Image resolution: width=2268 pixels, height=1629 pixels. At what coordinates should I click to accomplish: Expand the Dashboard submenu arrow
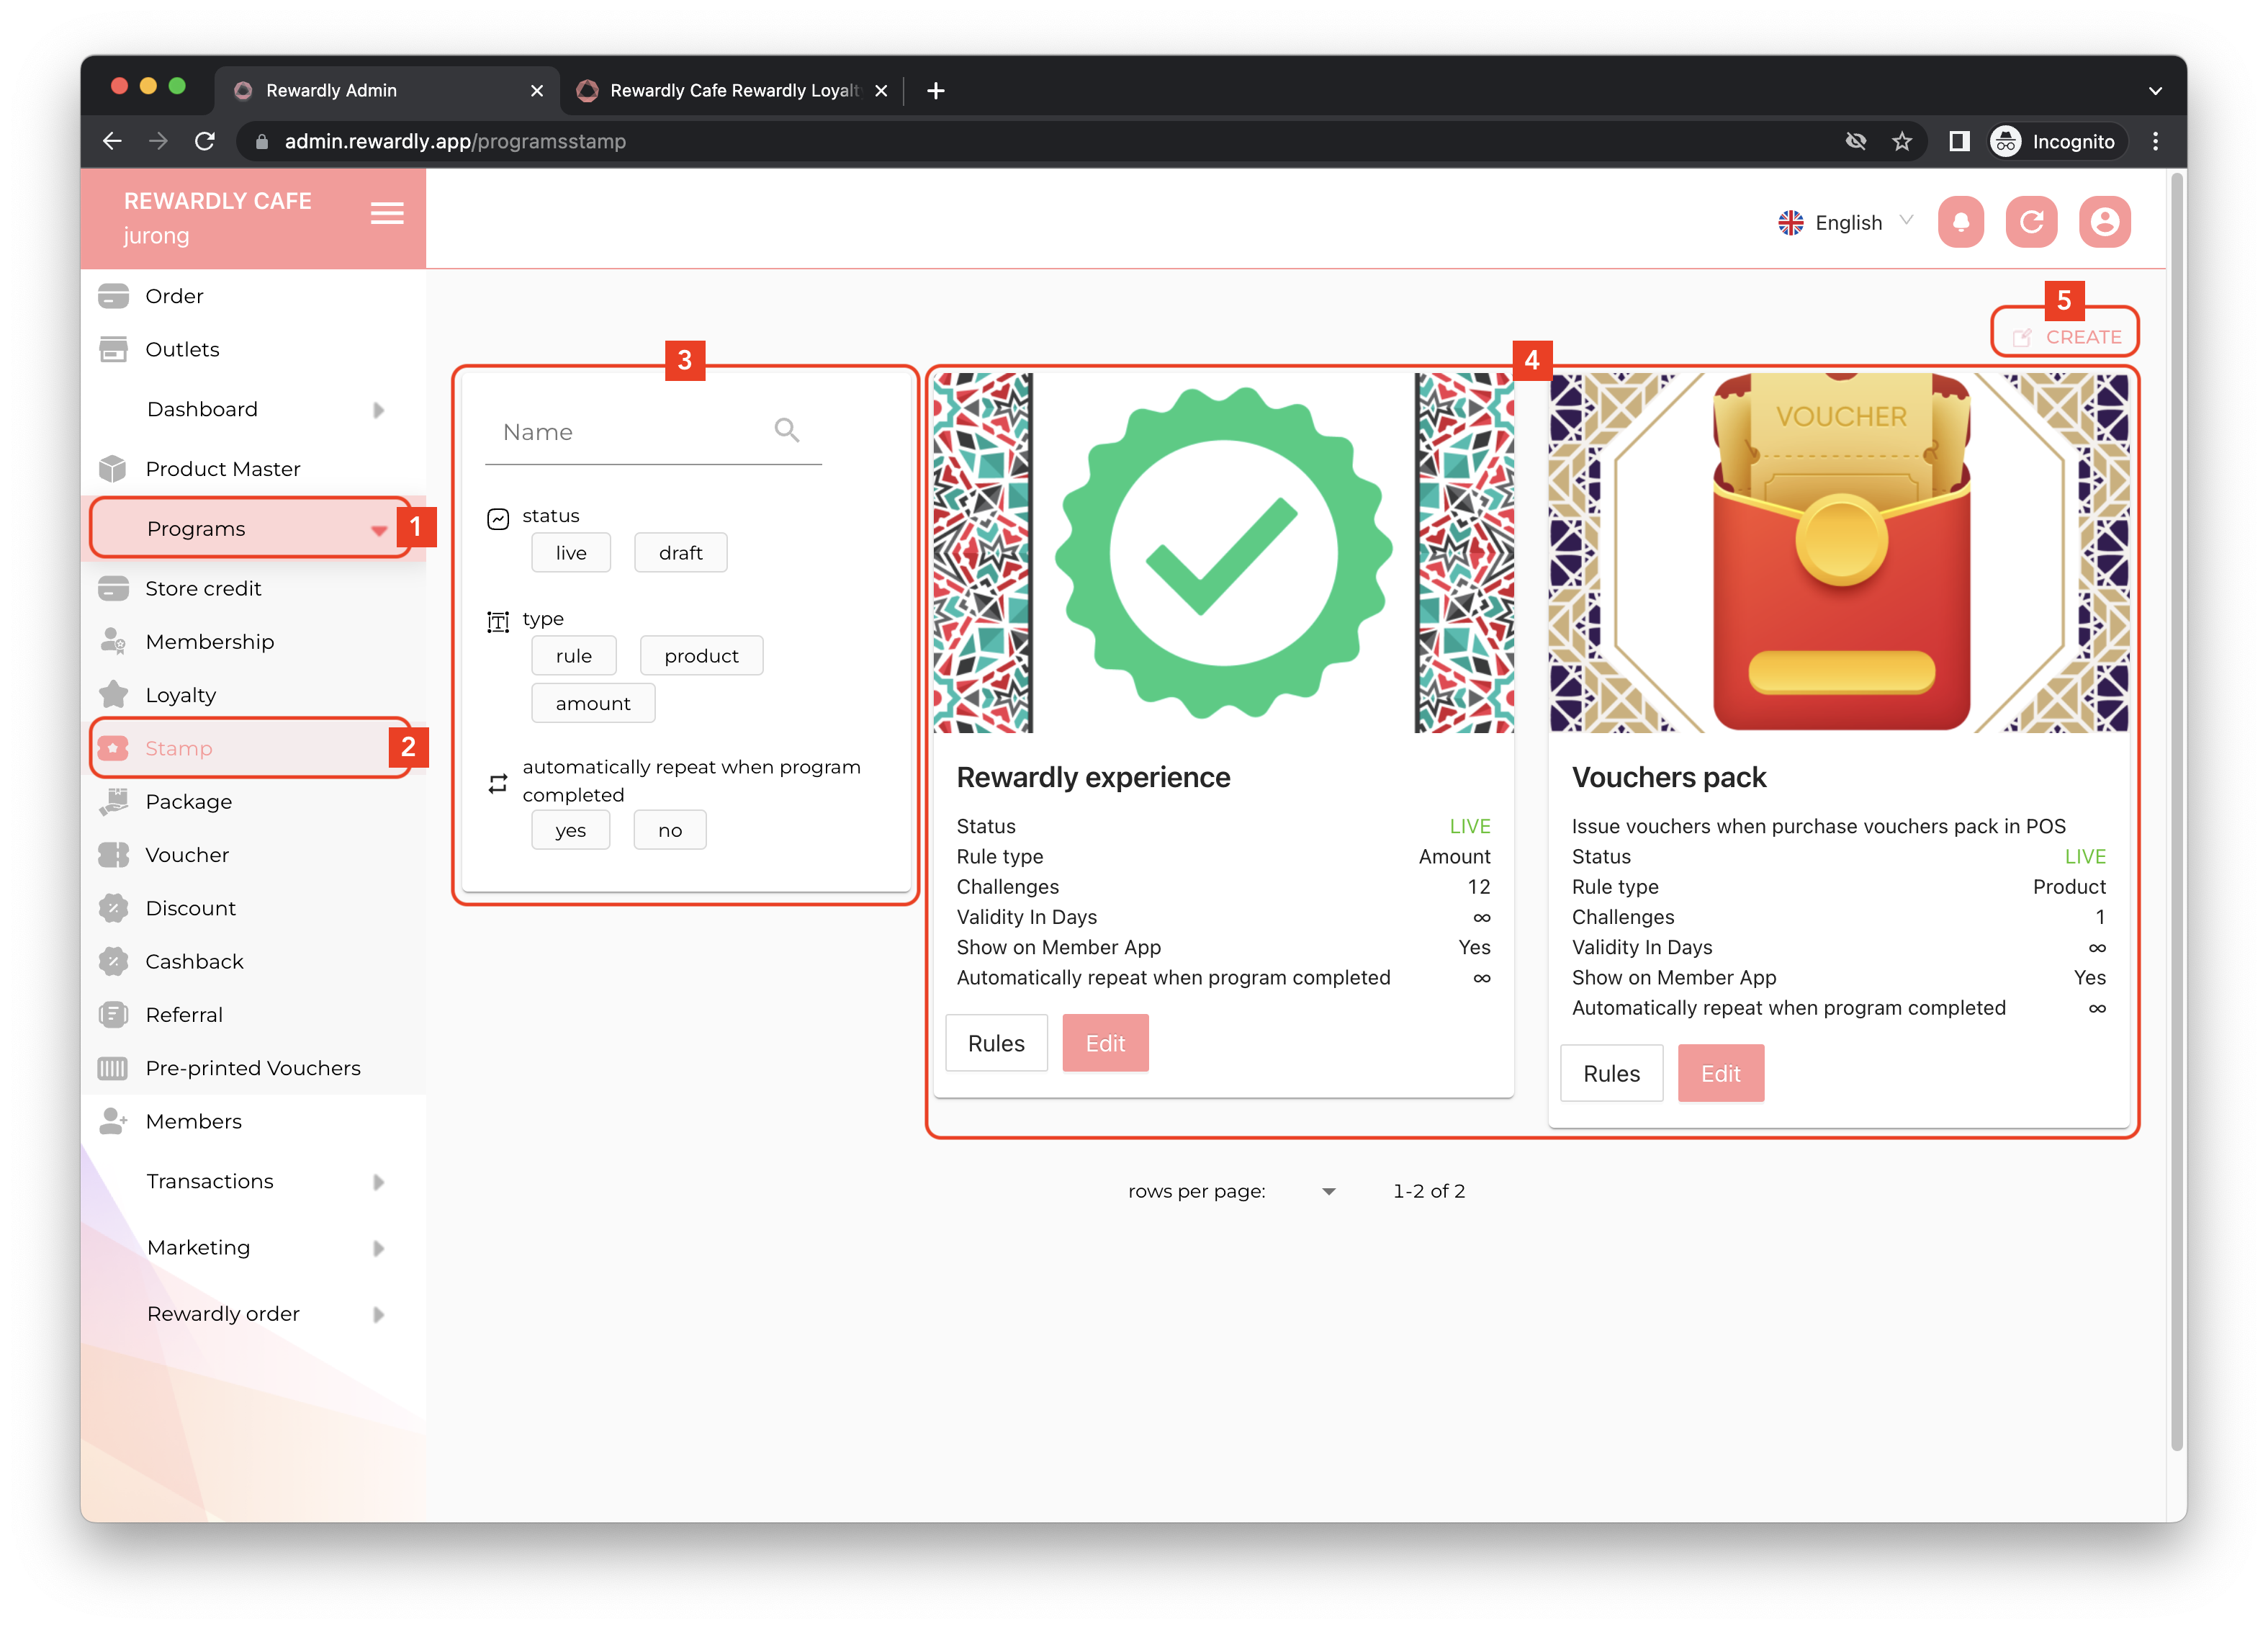coord(379,410)
